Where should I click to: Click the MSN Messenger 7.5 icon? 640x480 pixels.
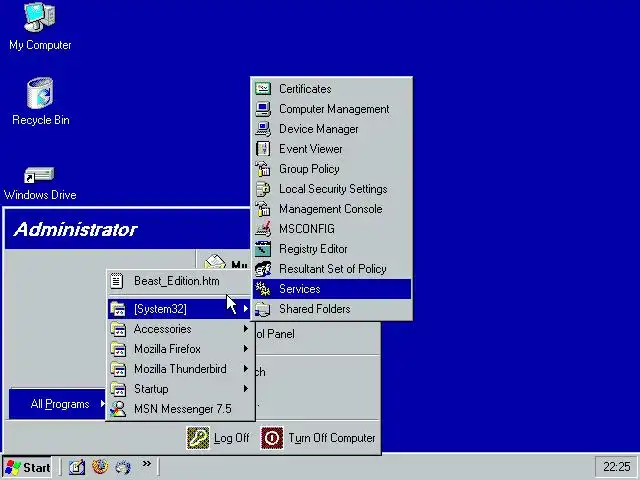[x=118, y=409]
